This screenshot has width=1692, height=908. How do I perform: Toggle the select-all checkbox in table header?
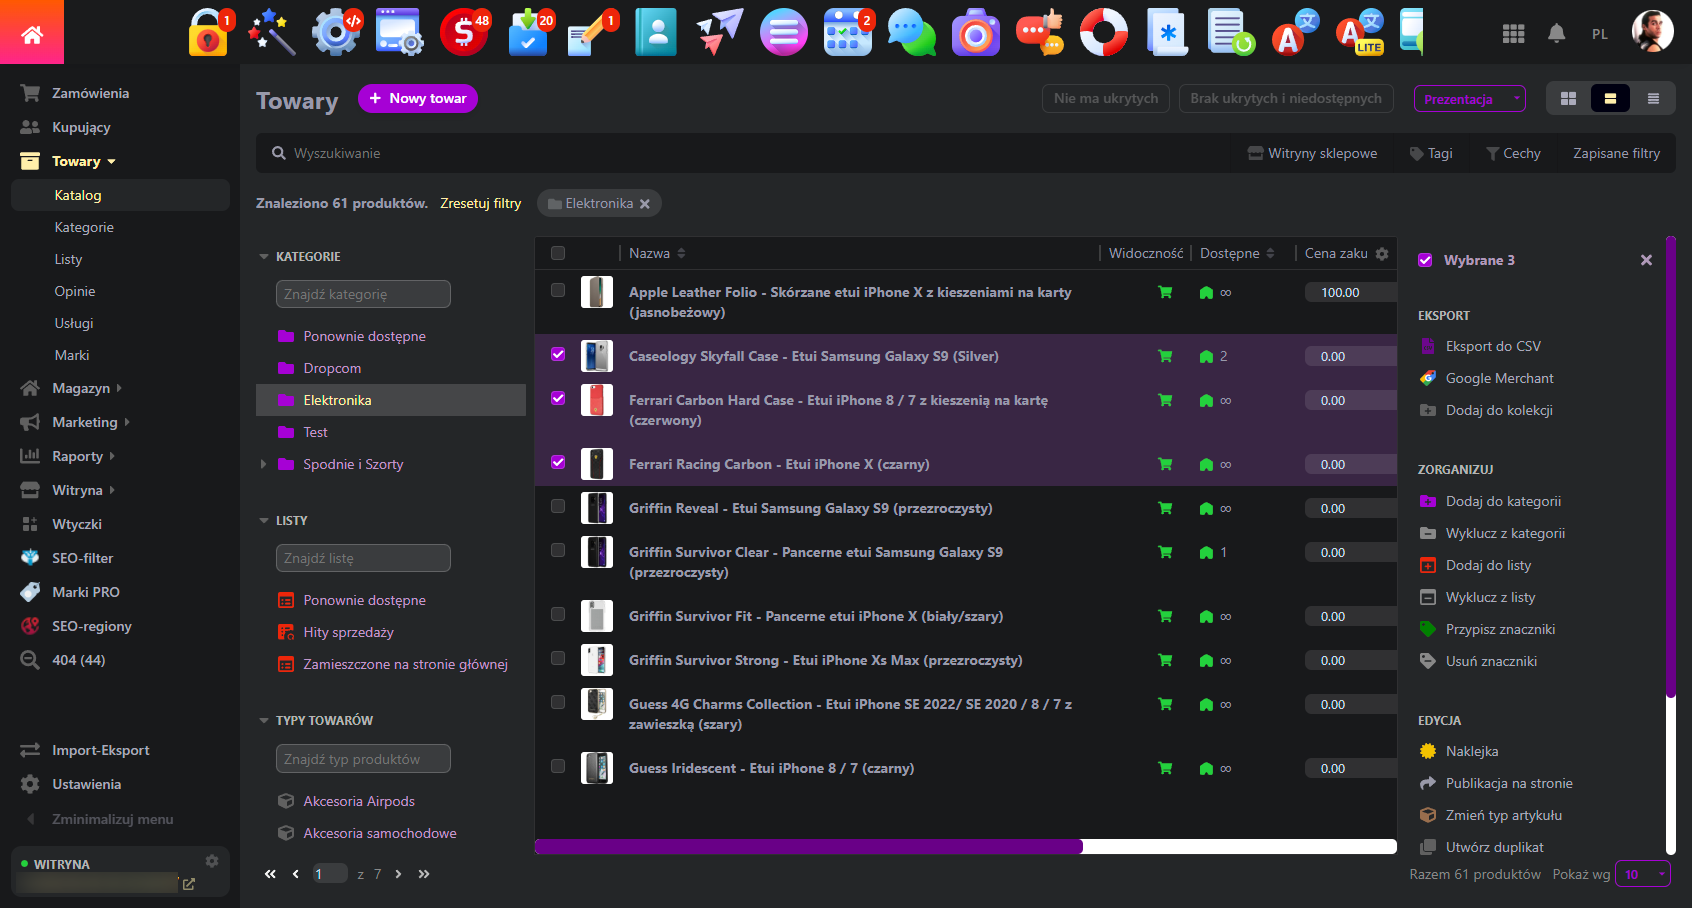click(558, 253)
